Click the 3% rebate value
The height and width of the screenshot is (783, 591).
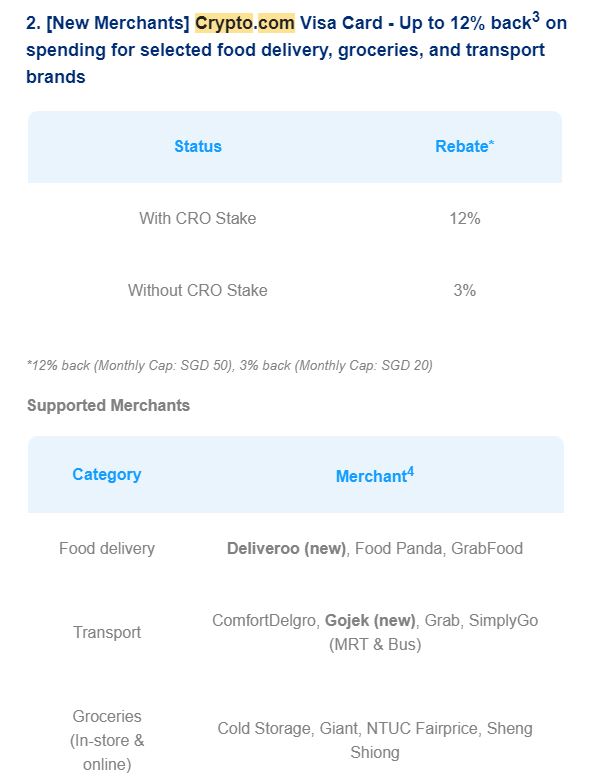[465, 290]
